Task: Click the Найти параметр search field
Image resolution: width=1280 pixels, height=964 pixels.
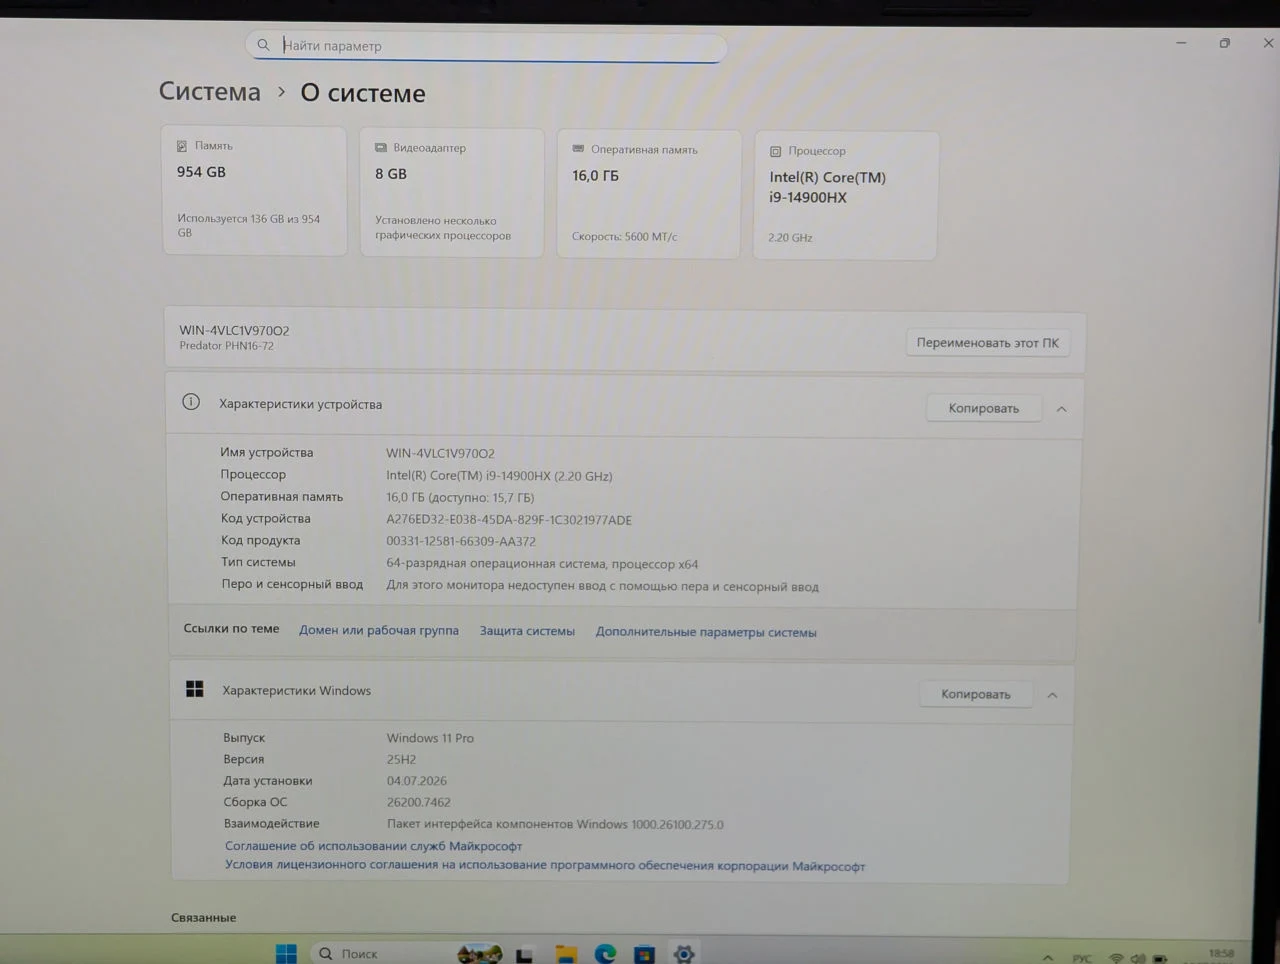Action: (486, 46)
